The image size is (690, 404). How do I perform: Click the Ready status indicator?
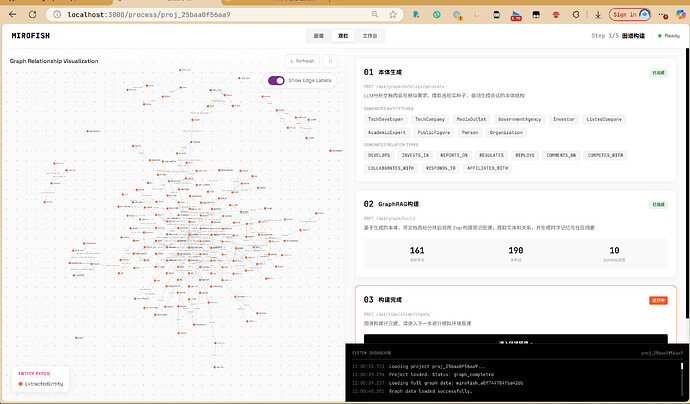click(x=669, y=36)
